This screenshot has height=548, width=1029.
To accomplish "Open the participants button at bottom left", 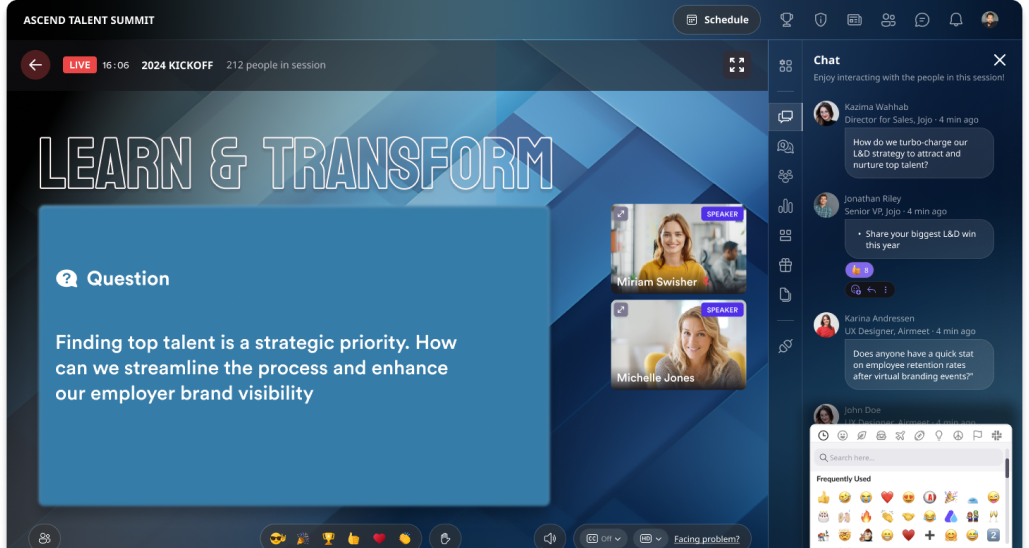I will (x=45, y=538).
